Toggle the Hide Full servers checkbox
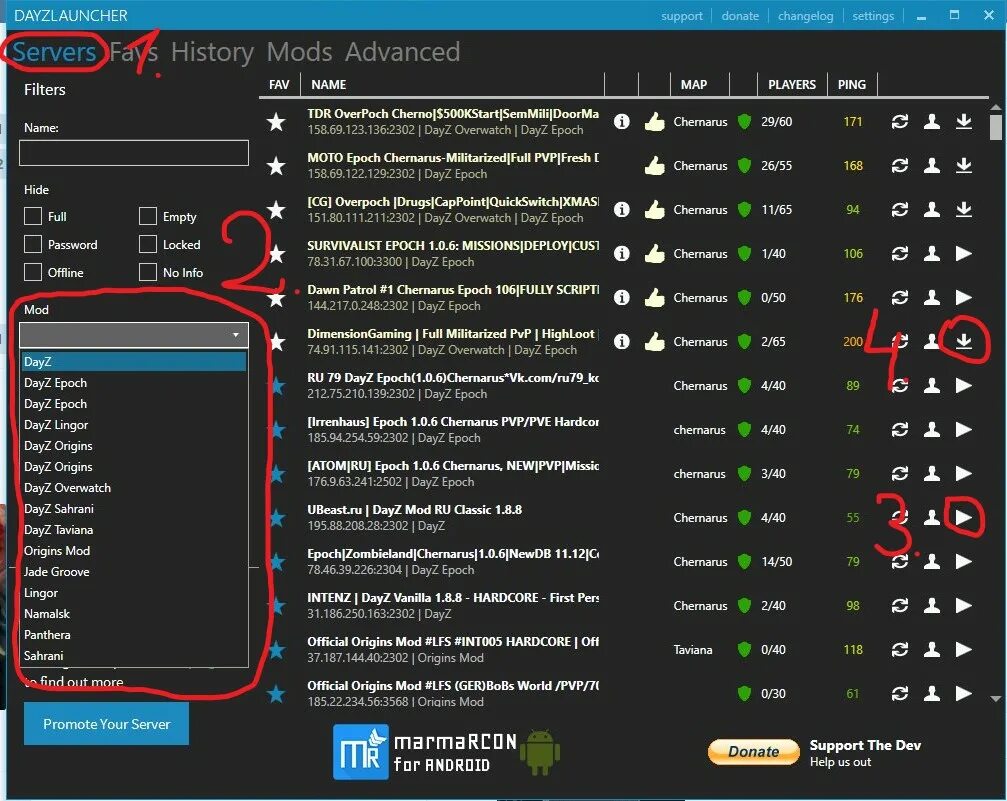The height and width of the screenshot is (801, 1007). [33, 216]
